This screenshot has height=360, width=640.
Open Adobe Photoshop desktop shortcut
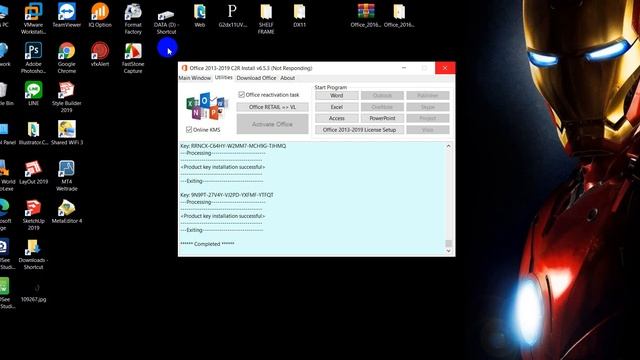(33, 58)
